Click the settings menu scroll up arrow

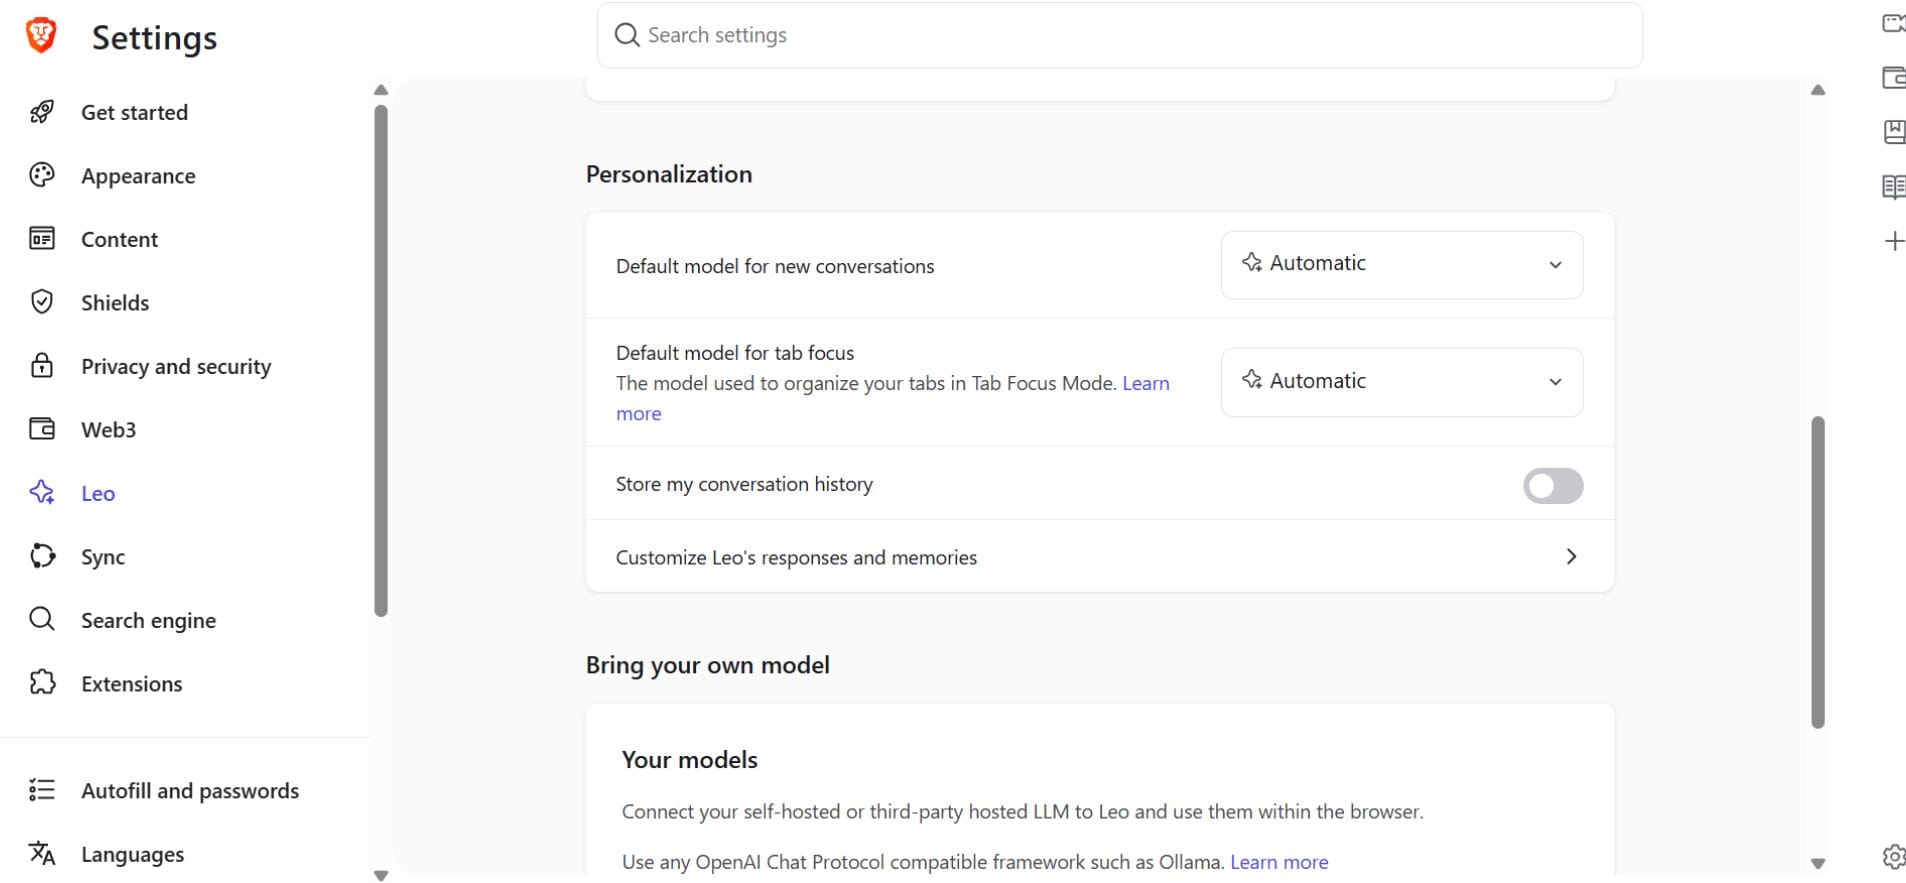coord(381,90)
